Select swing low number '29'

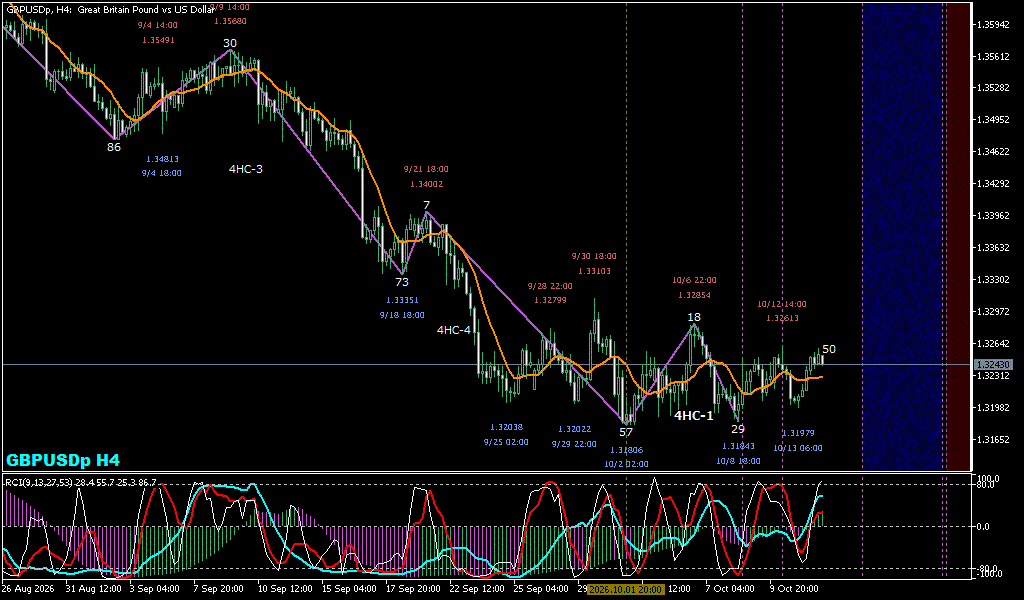pyautogui.click(x=737, y=429)
